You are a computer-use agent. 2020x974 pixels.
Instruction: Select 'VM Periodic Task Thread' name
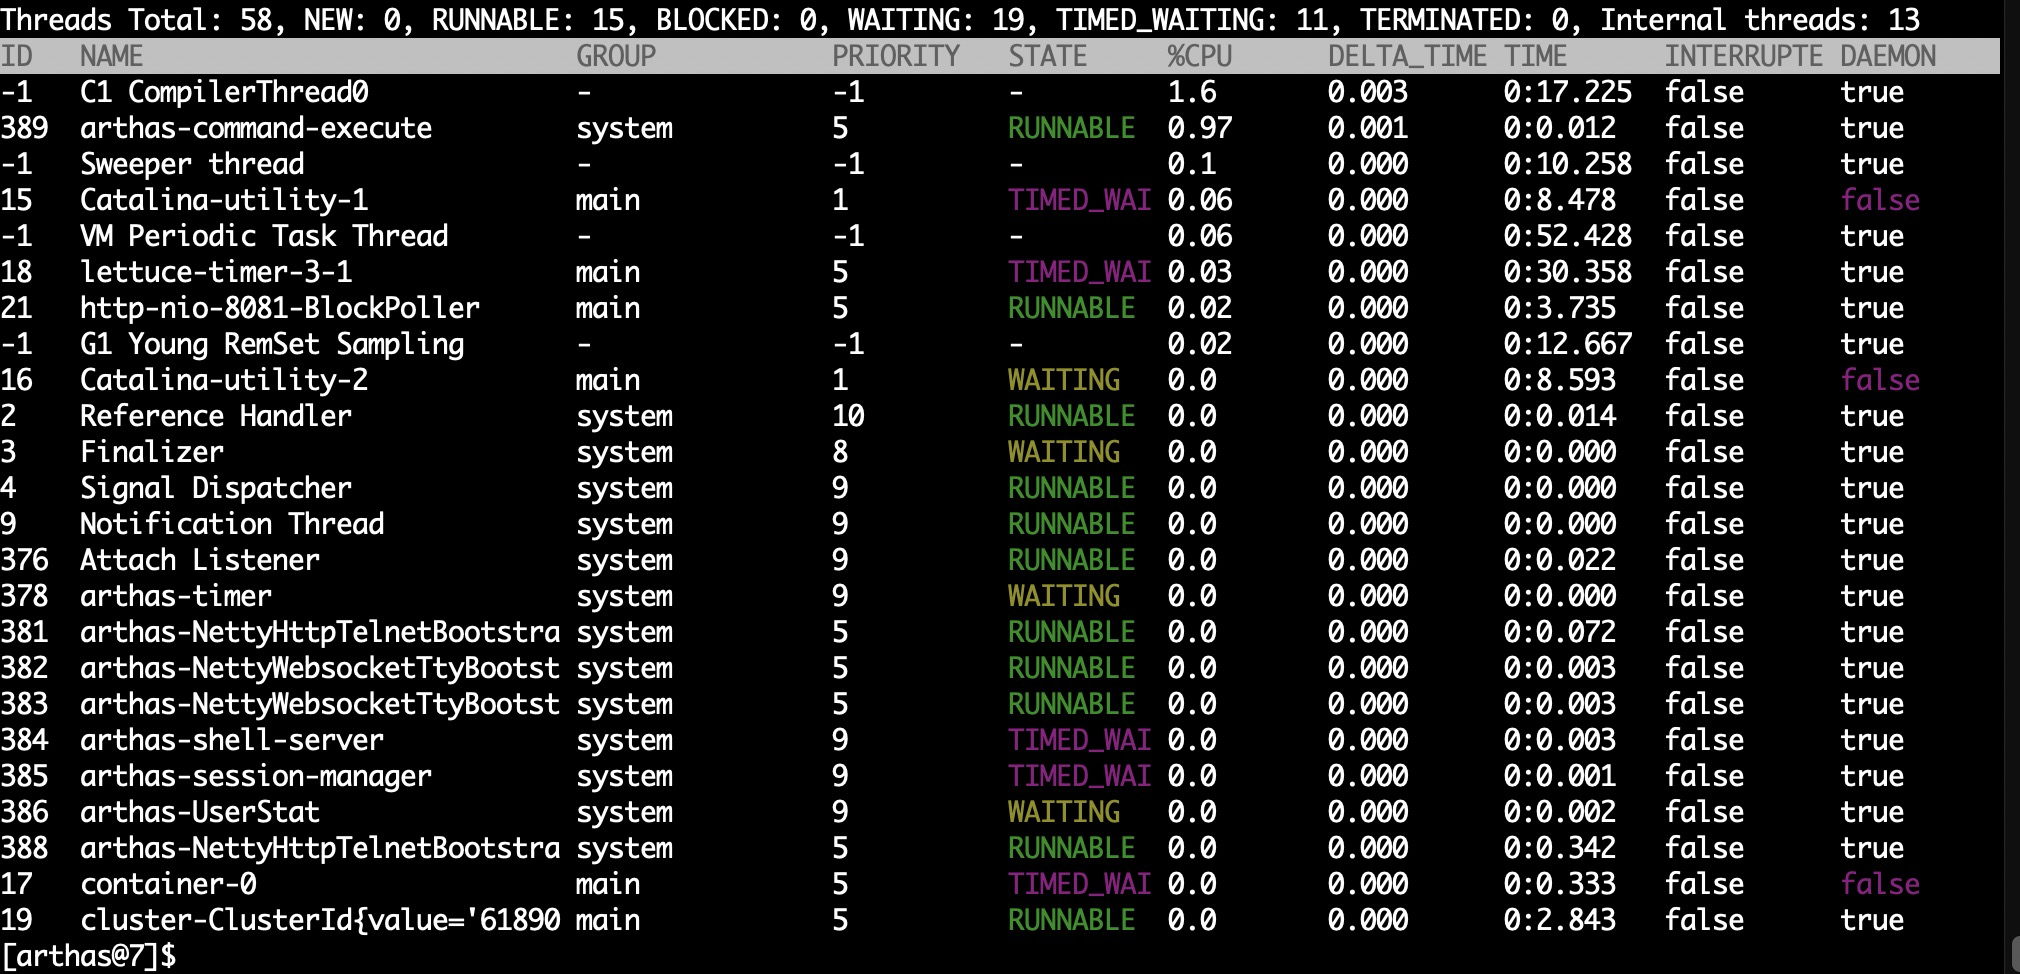click(x=264, y=236)
